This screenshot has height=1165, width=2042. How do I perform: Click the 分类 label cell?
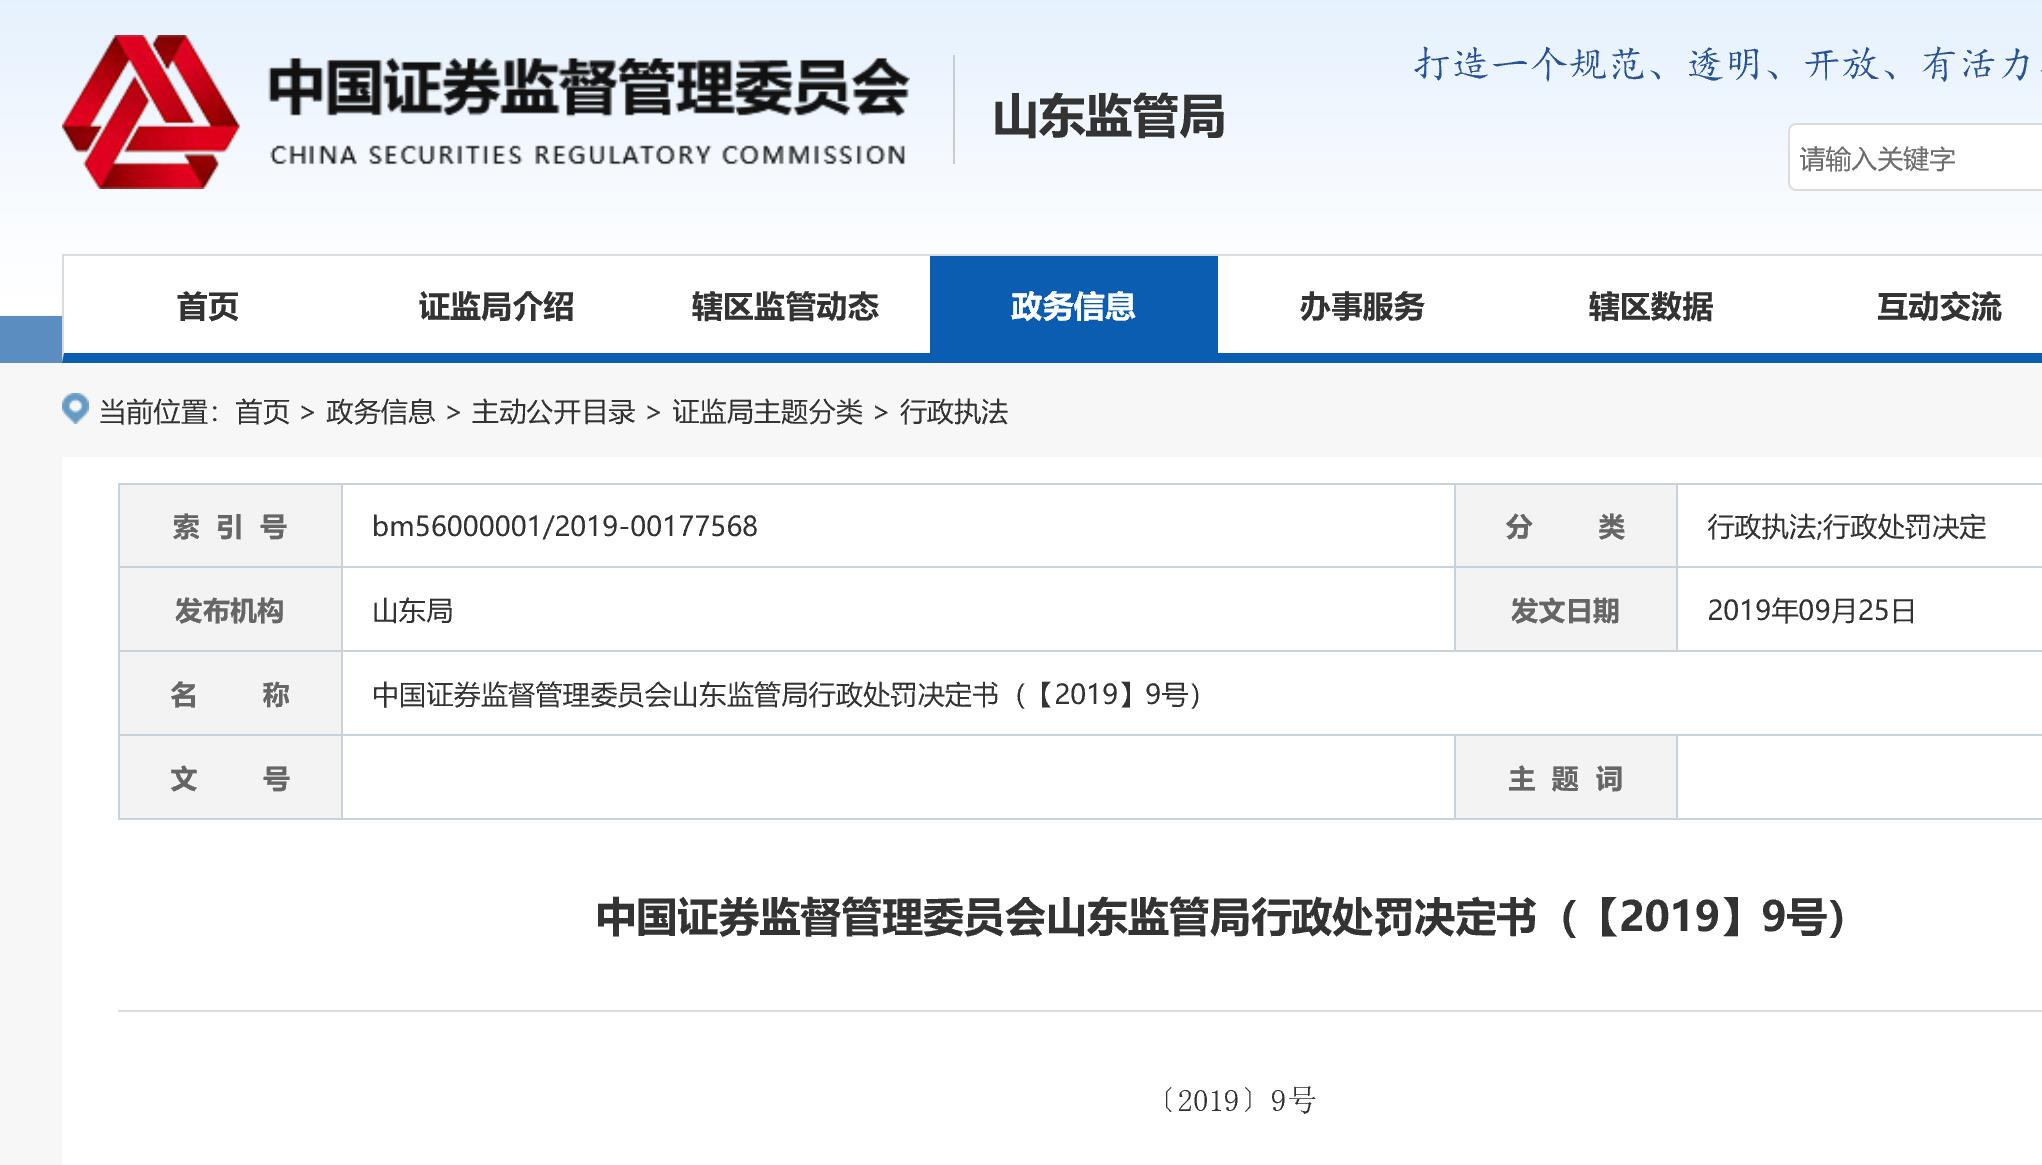[x=1565, y=526]
